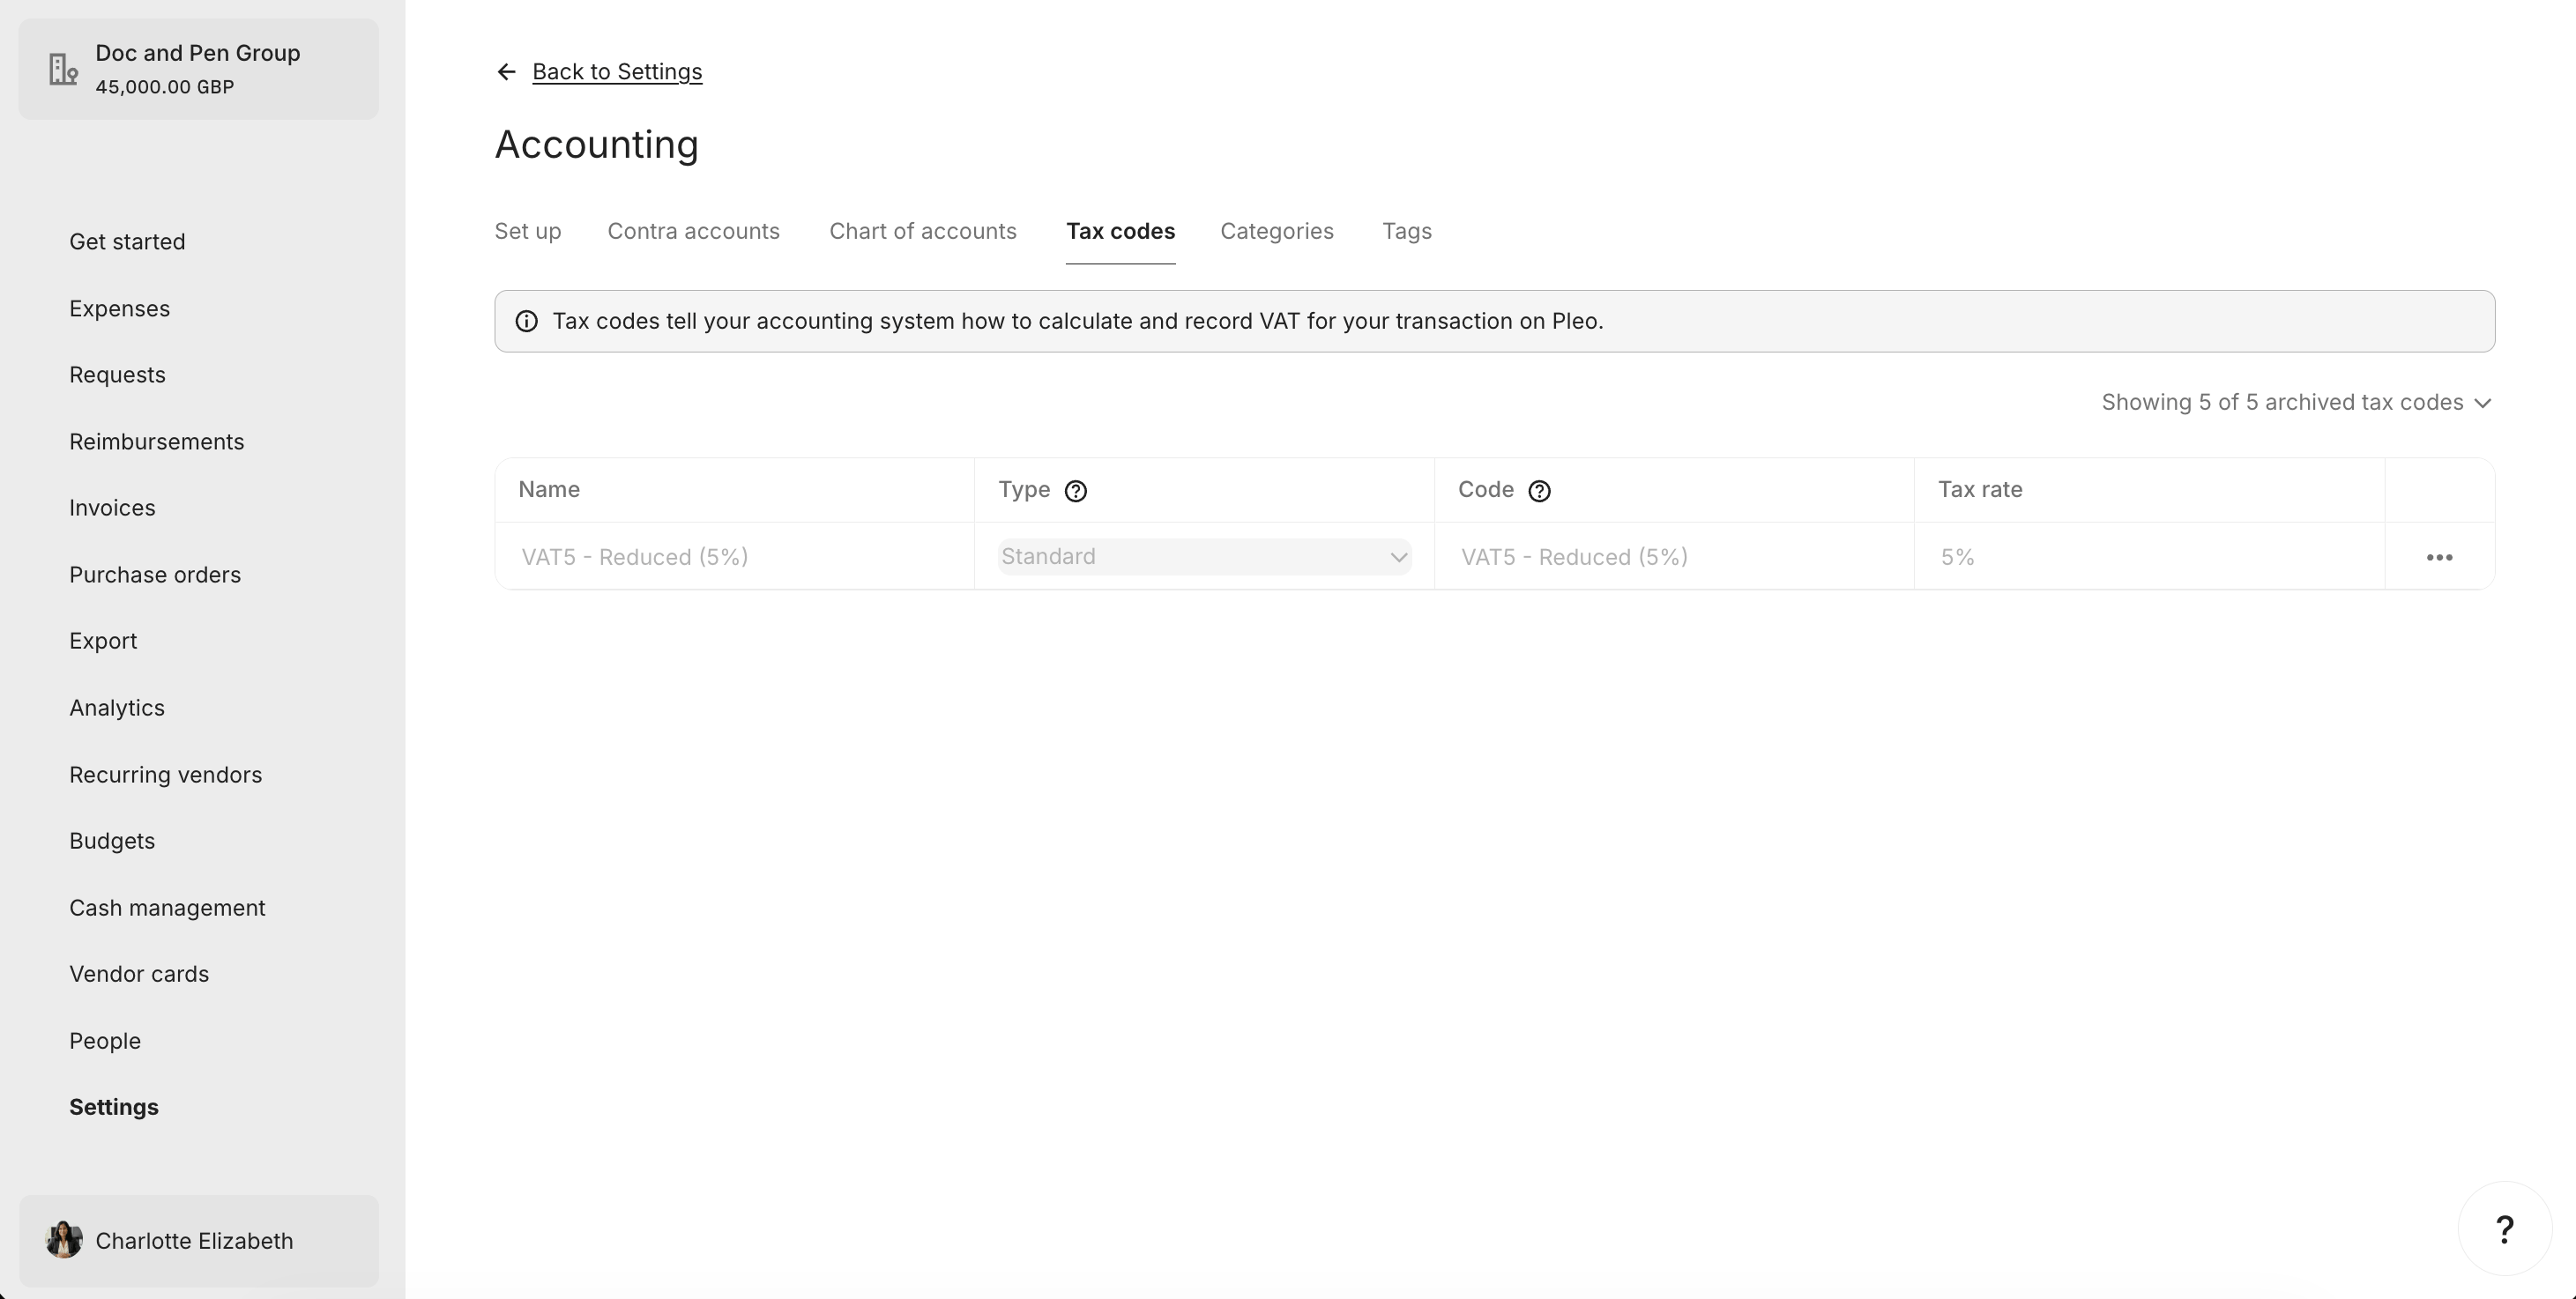
Task: Open the help question mark button
Action: coord(2504,1229)
